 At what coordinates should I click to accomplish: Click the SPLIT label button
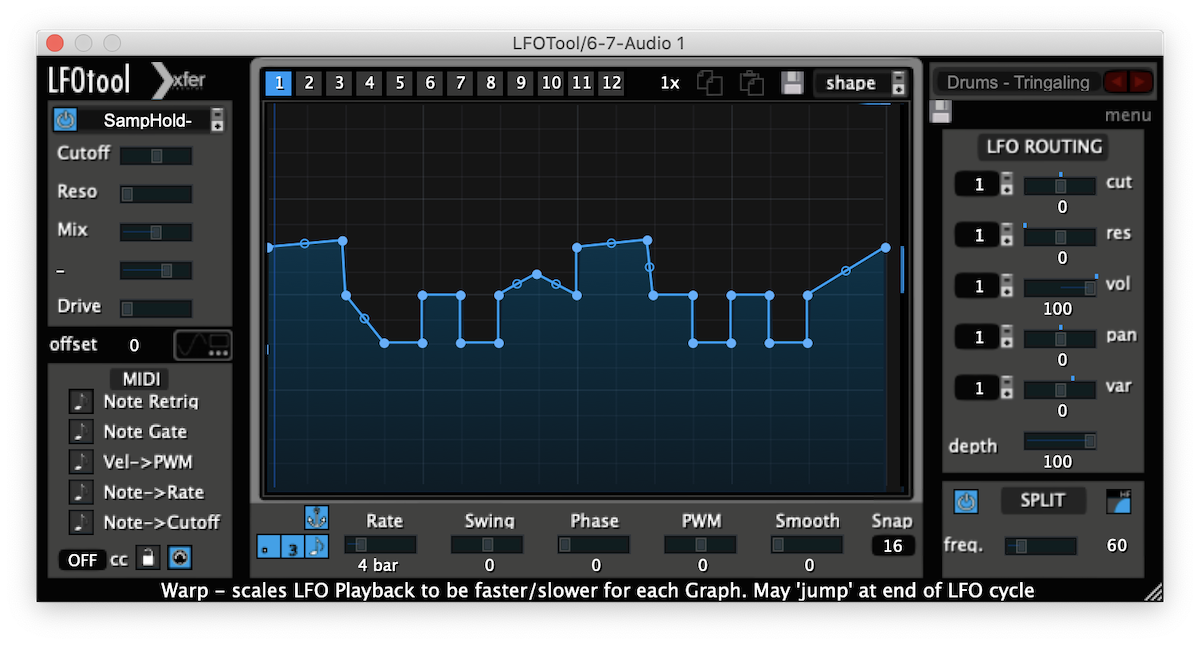pos(1043,501)
